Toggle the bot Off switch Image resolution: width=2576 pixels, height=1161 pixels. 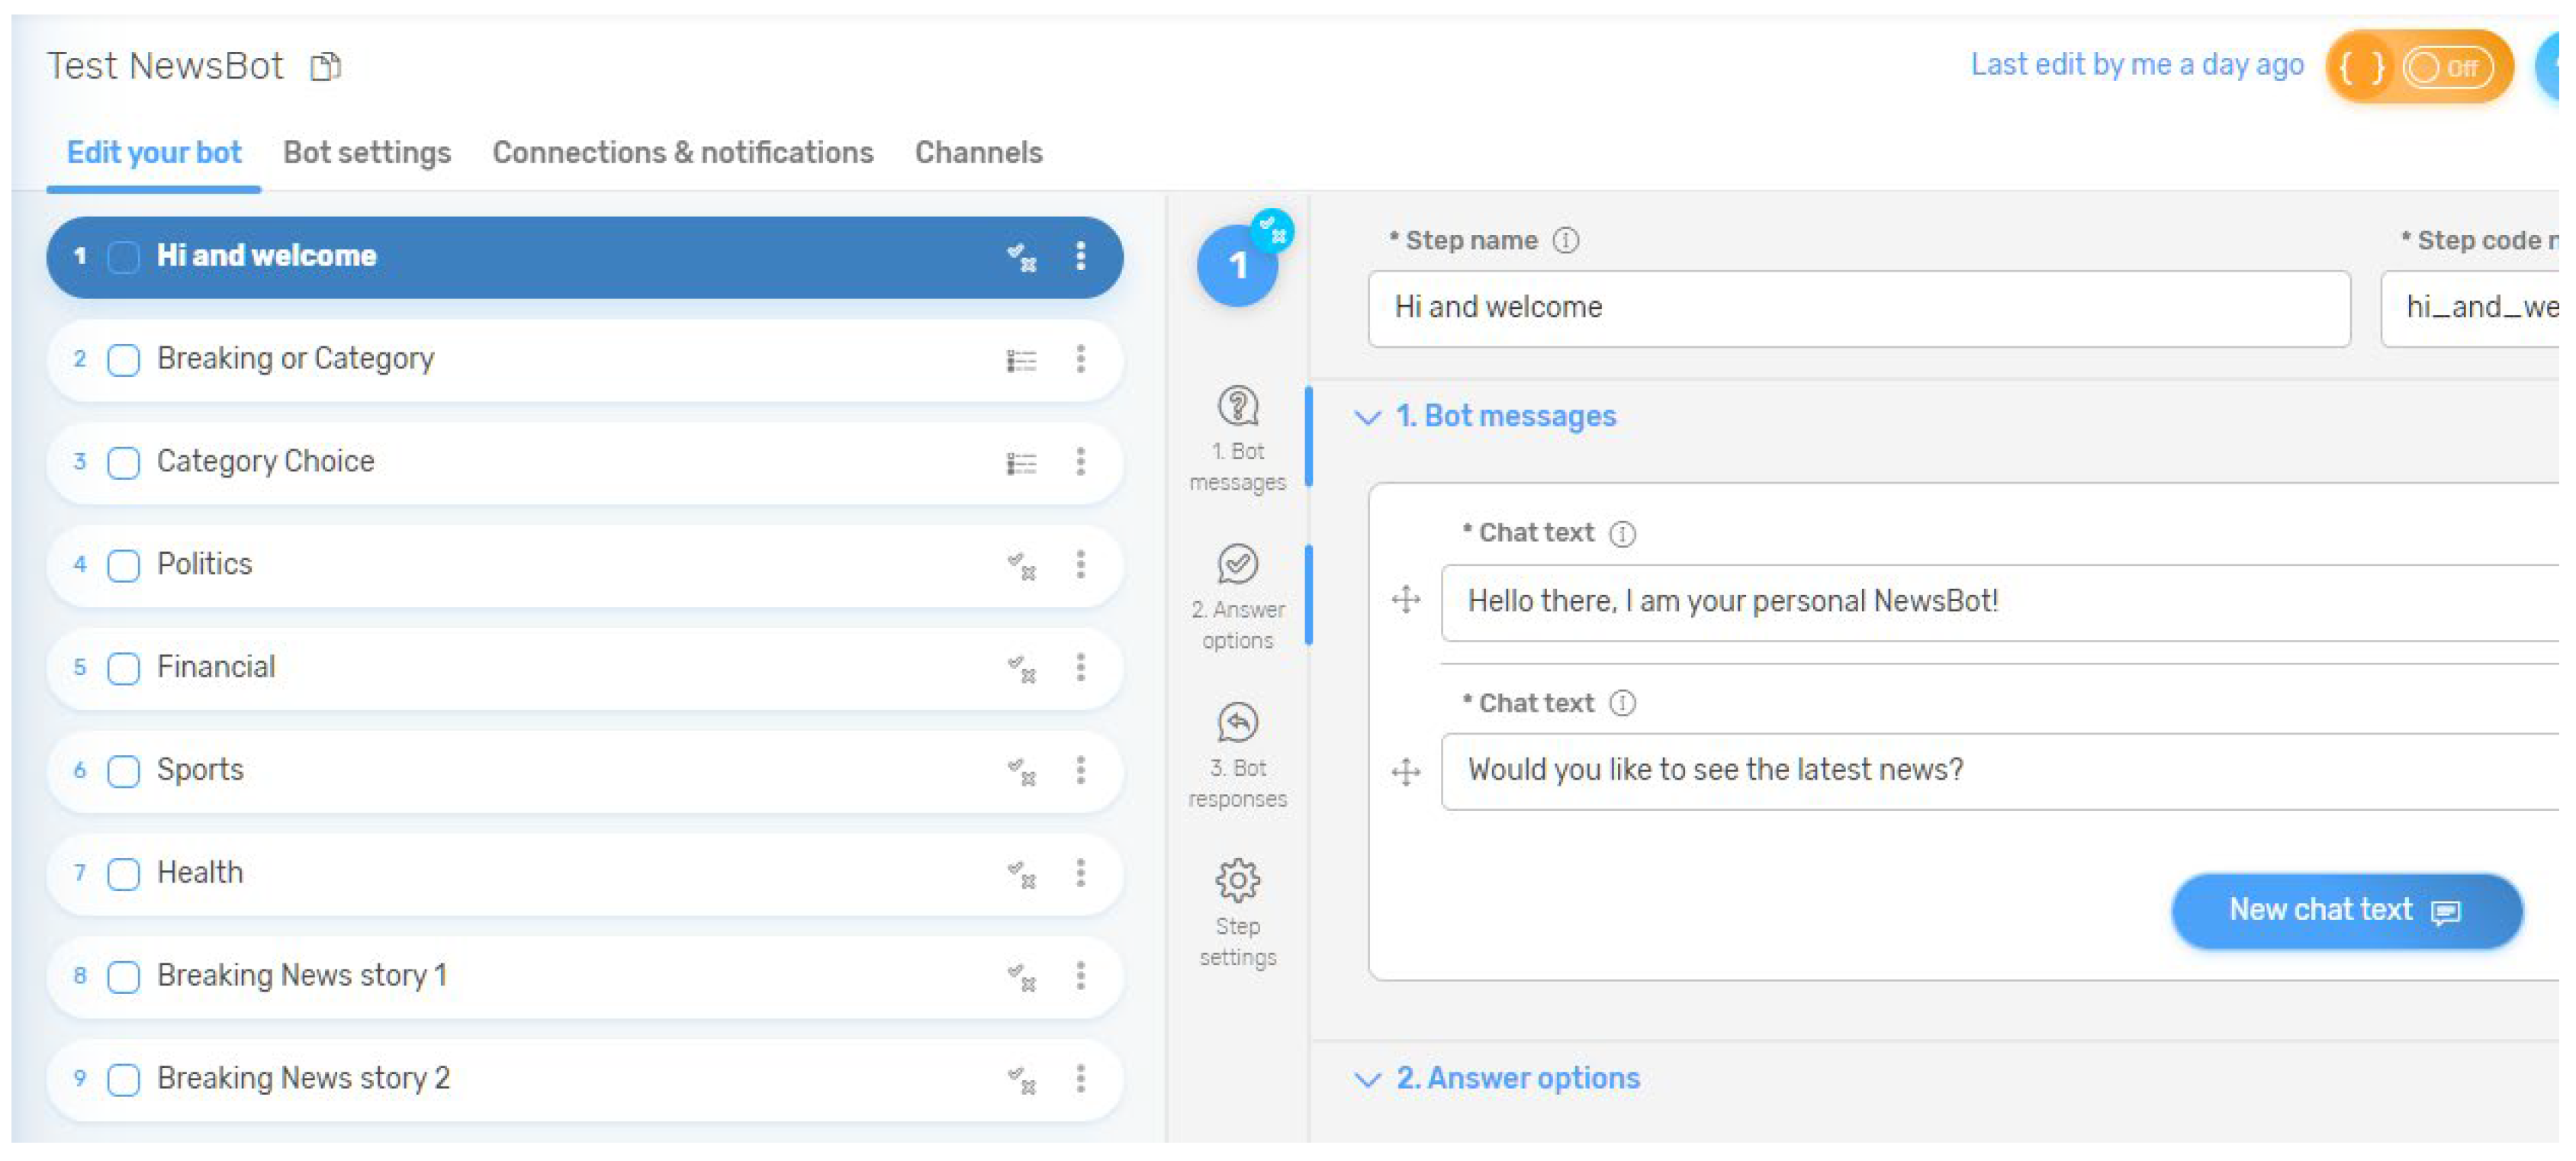pos(2446,68)
